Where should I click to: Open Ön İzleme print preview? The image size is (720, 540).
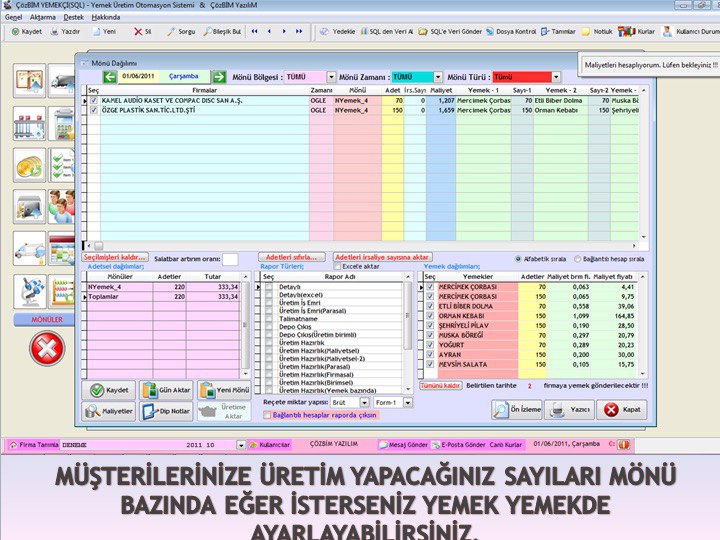pyautogui.click(x=517, y=409)
